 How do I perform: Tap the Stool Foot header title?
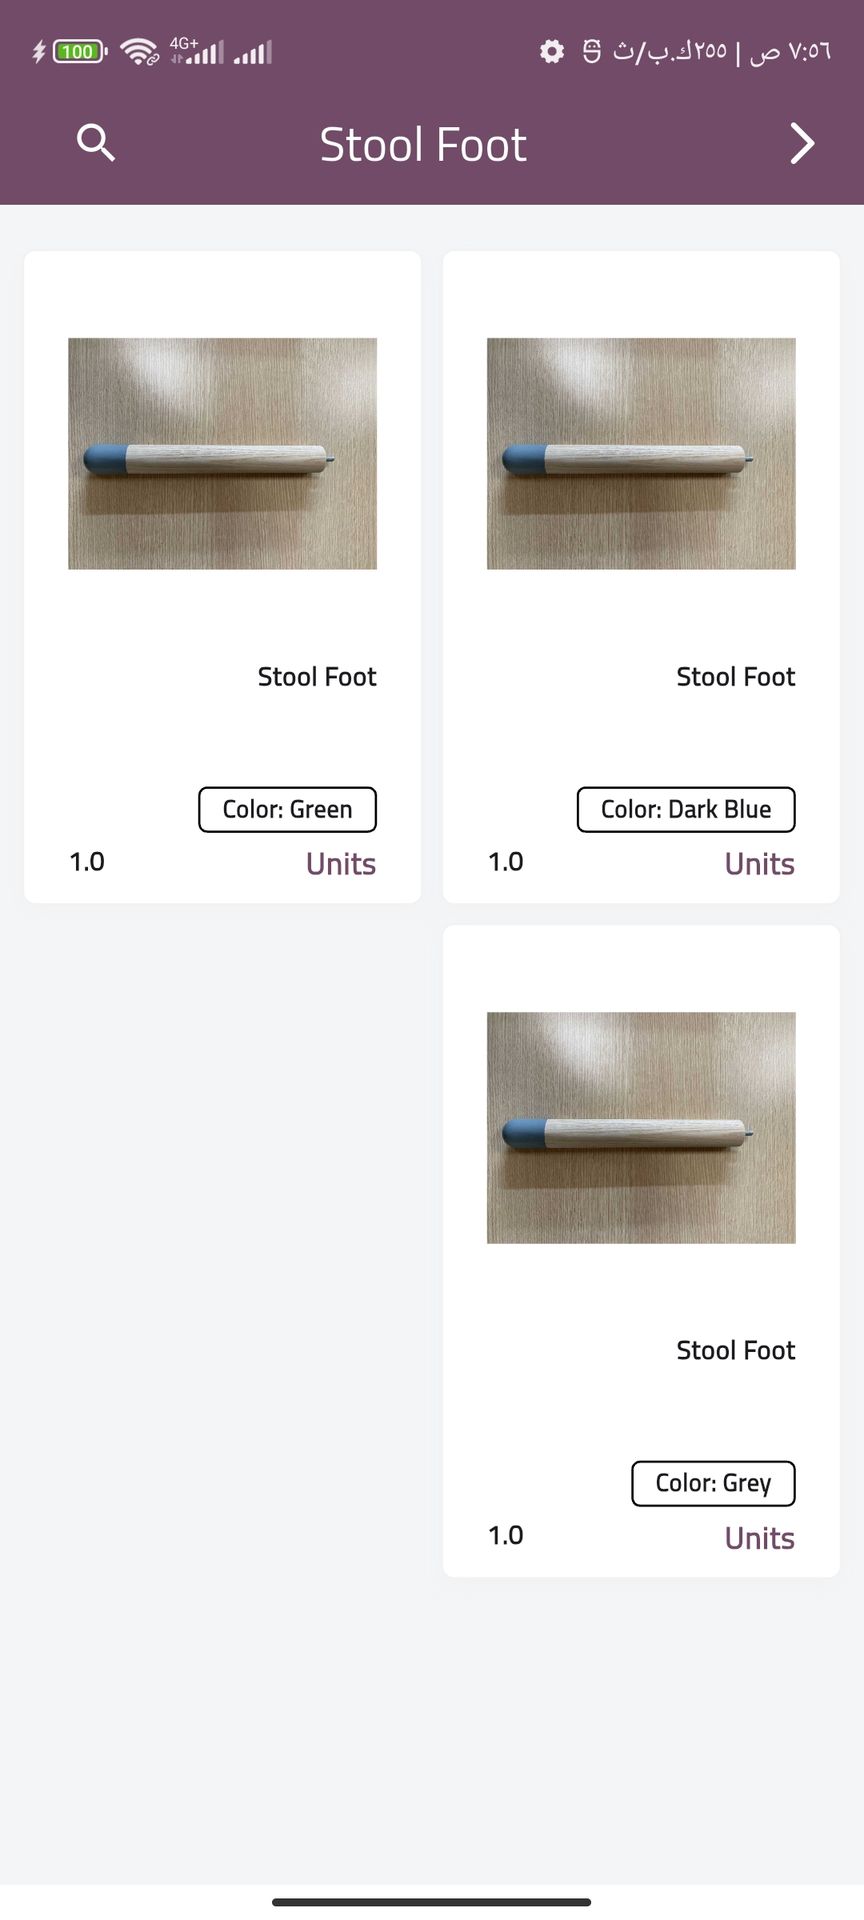(423, 144)
